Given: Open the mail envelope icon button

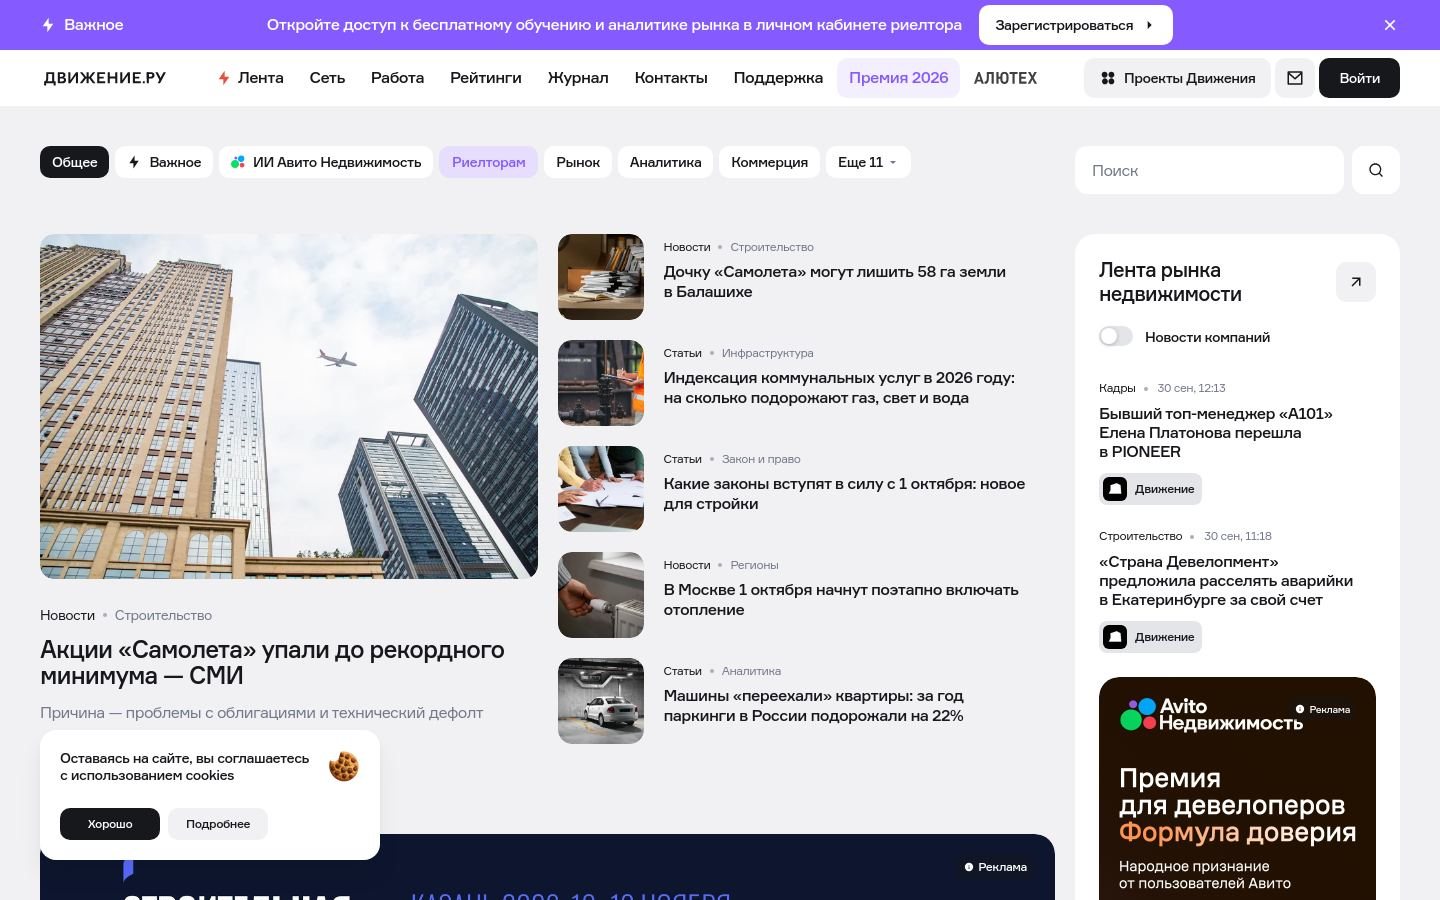Looking at the screenshot, I should (1295, 78).
